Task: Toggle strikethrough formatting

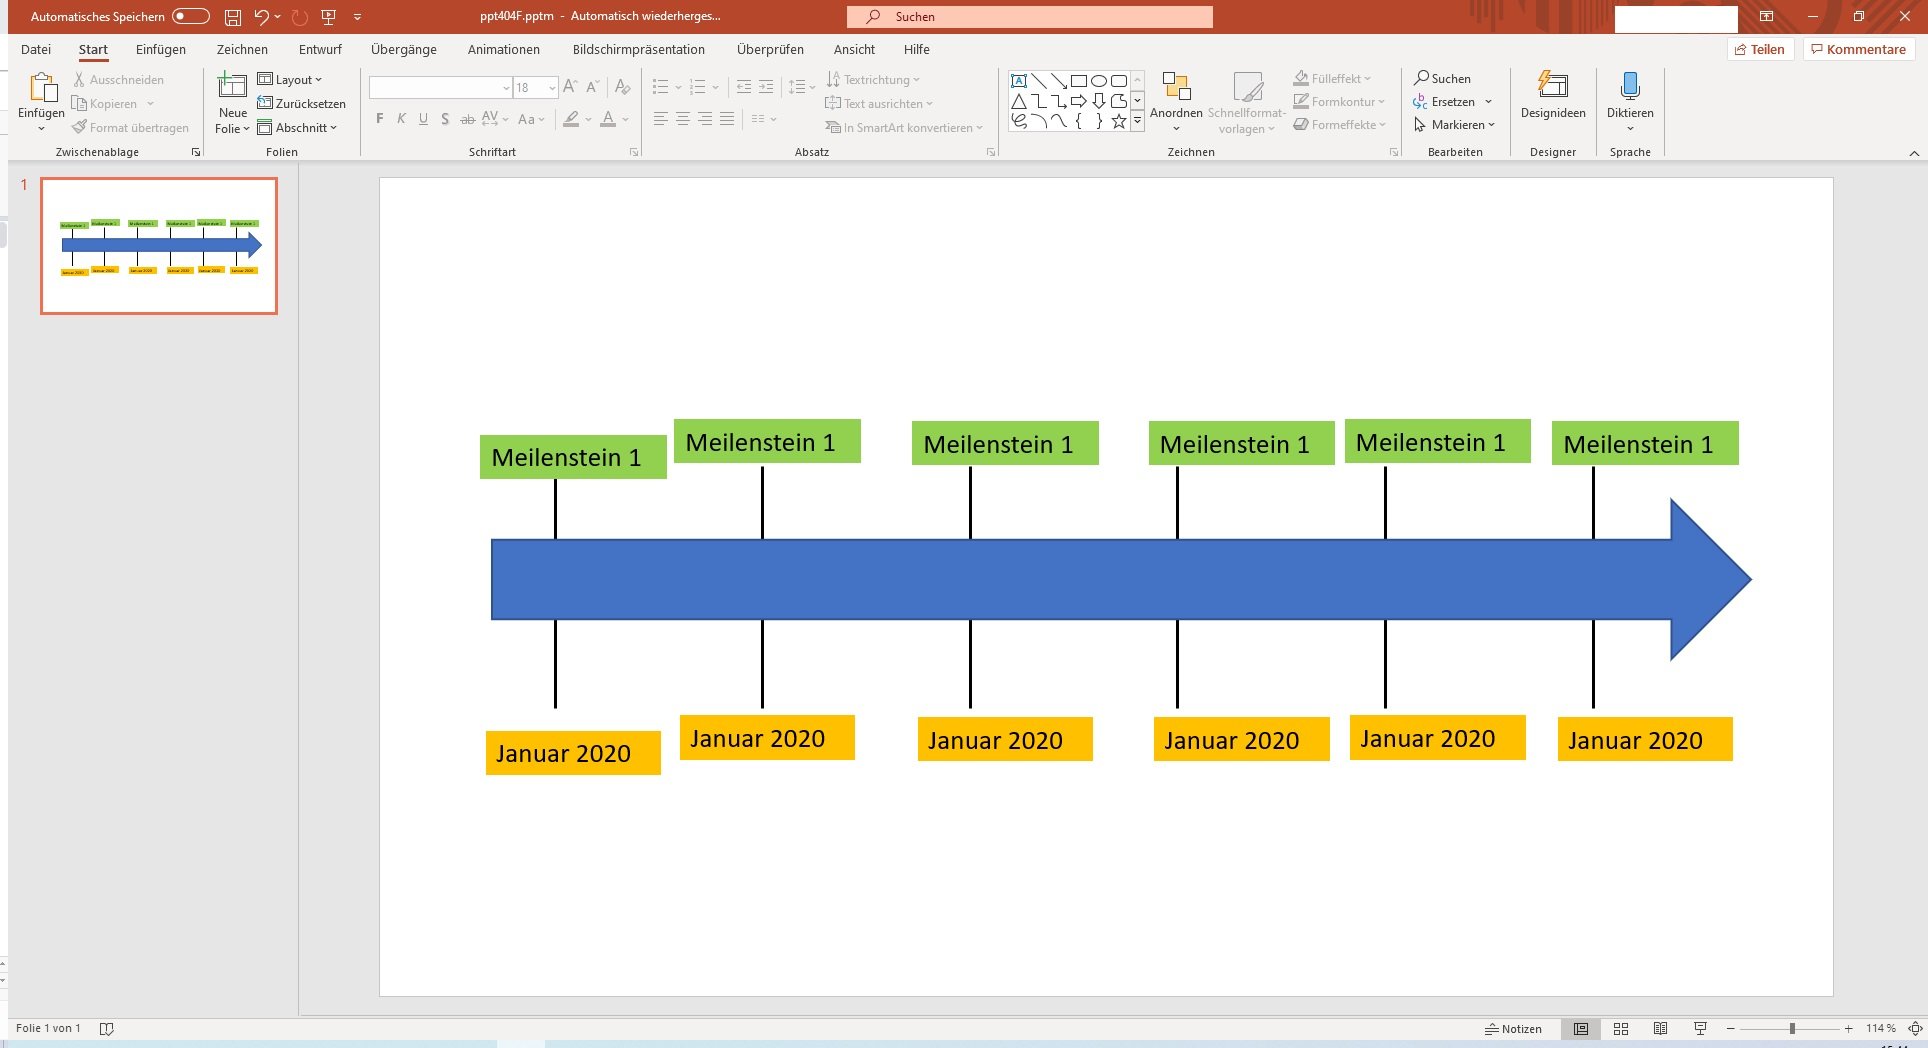Action: 467,119
